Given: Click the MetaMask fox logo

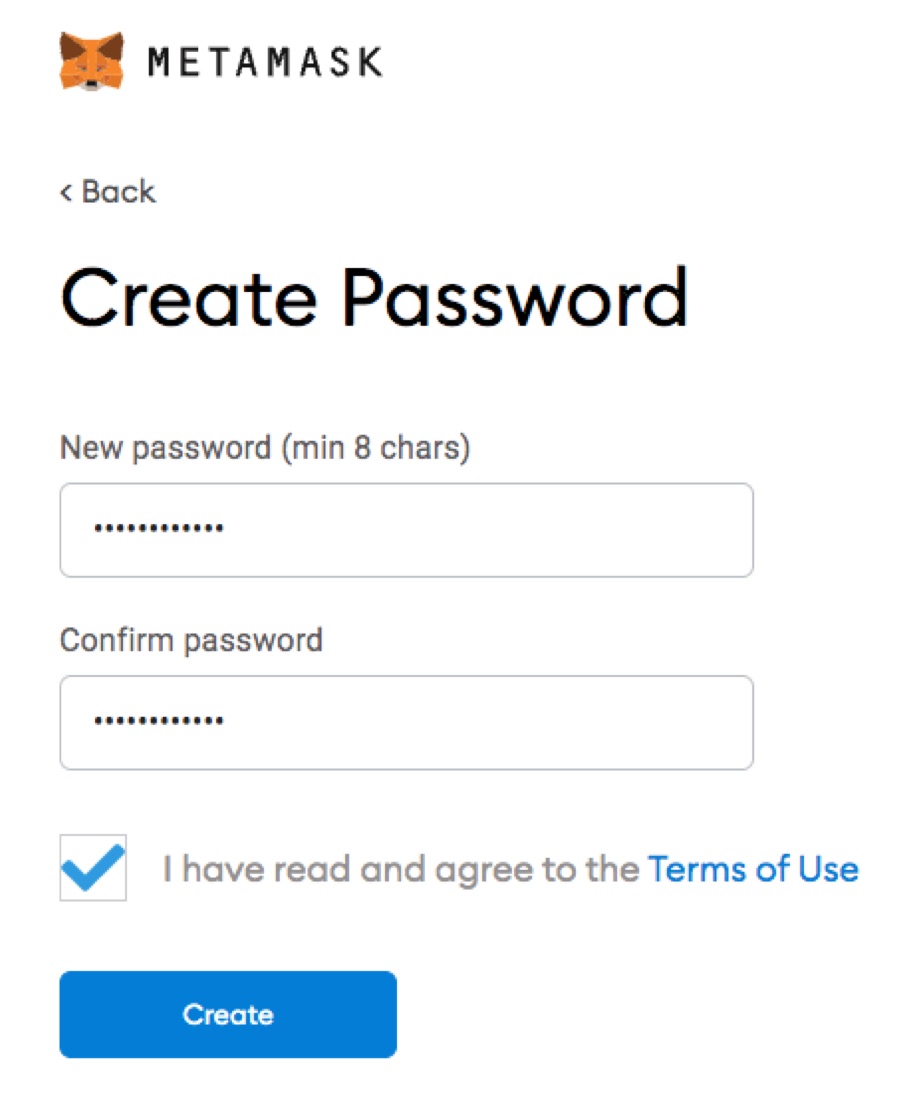Looking at the screenshot, I should 92,61.
